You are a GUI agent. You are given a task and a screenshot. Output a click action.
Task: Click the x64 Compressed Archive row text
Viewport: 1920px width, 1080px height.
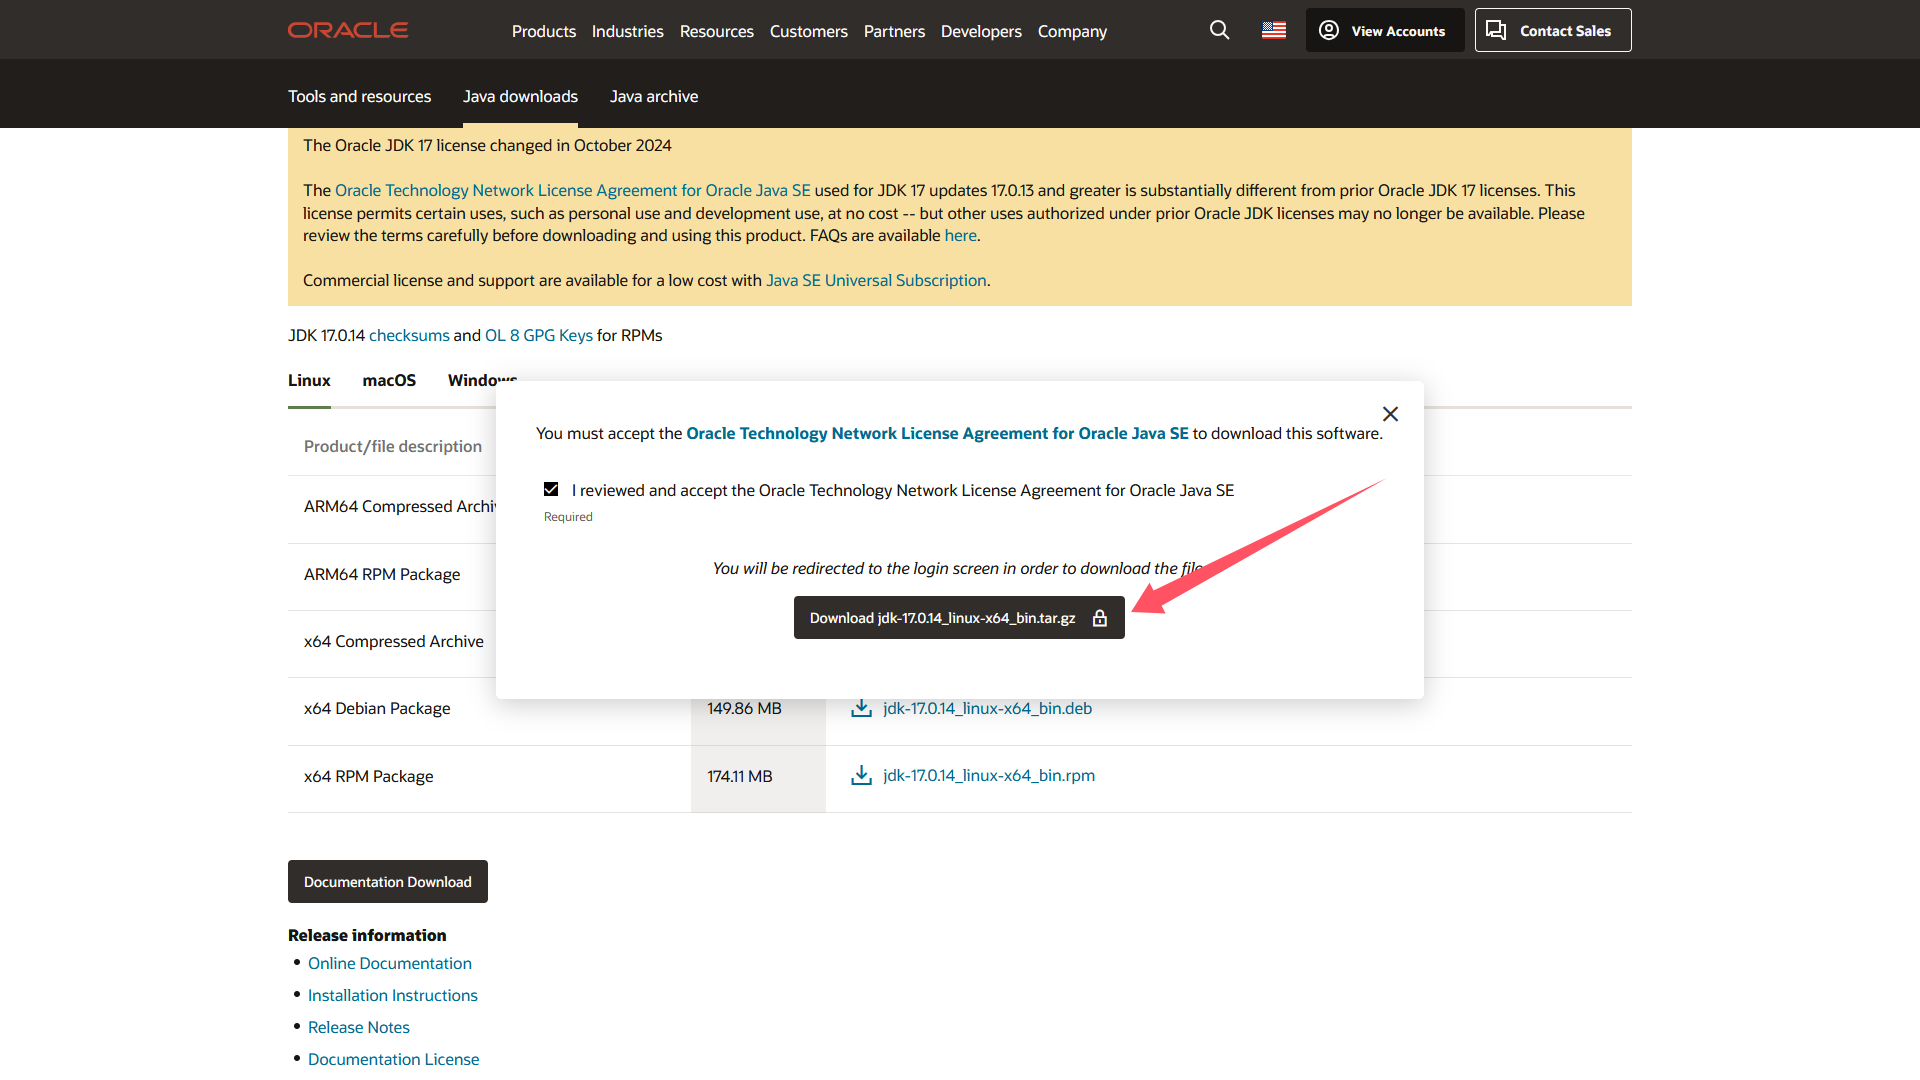click(x=394, y=641)
